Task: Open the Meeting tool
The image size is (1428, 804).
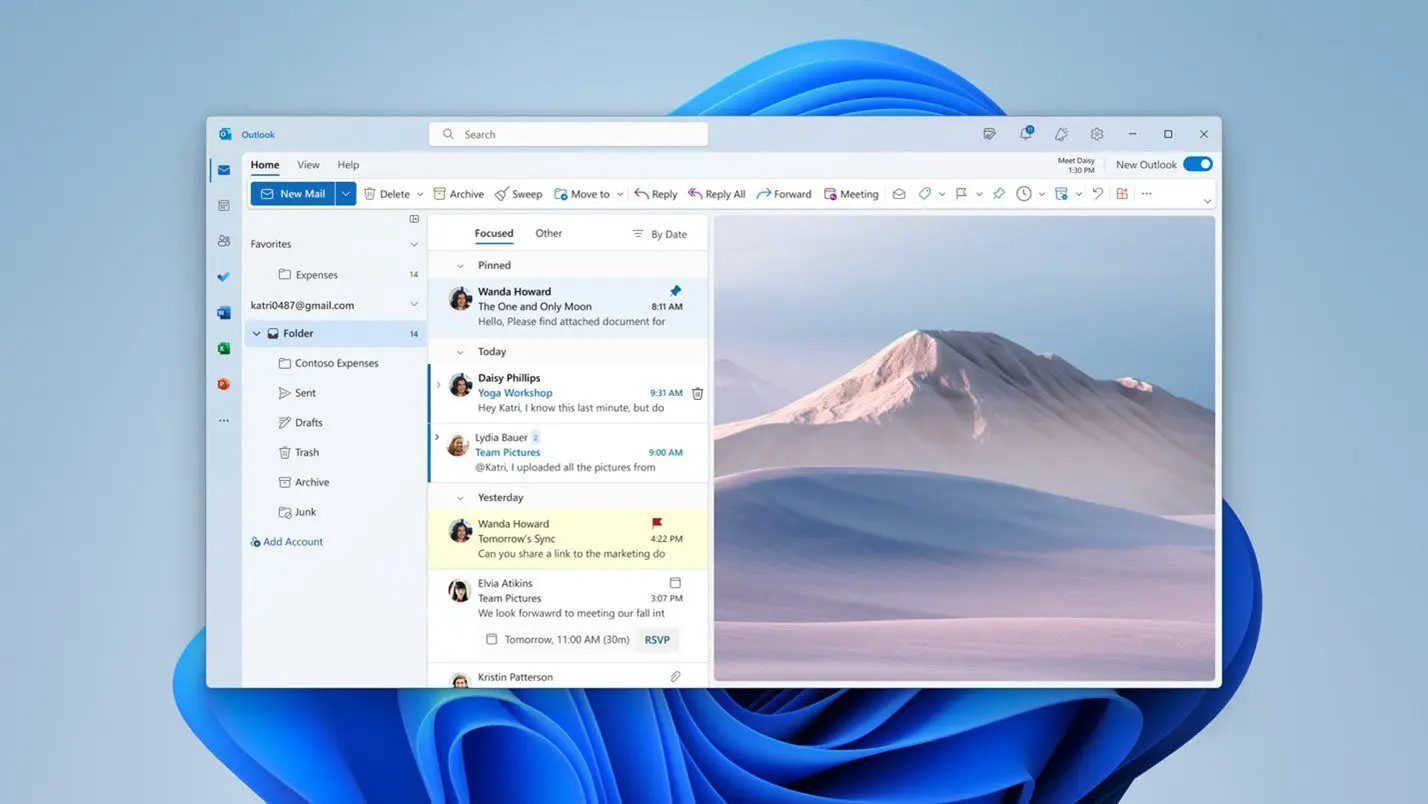Action: [851, 193]
